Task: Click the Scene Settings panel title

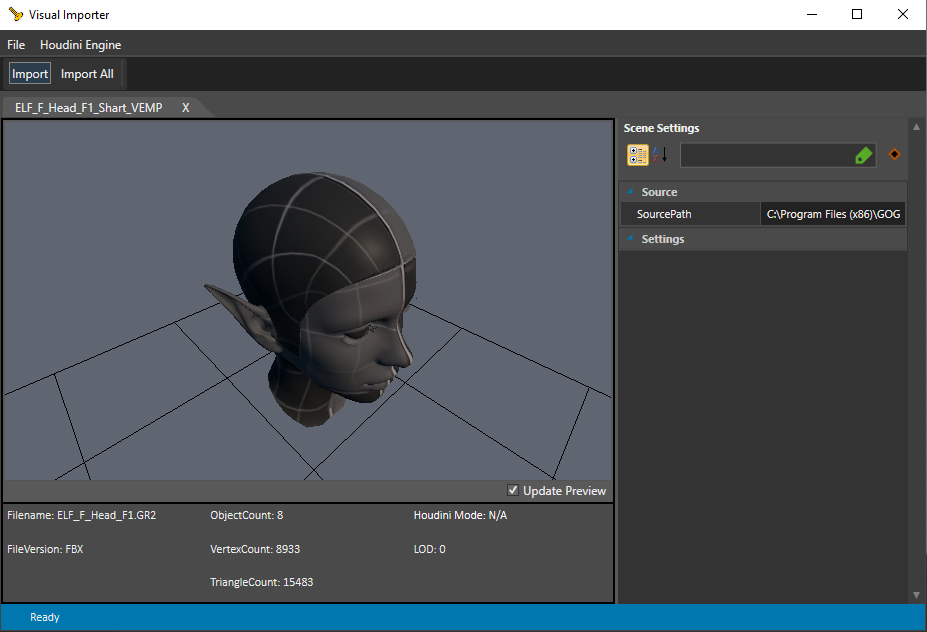Action: point(661,128)
